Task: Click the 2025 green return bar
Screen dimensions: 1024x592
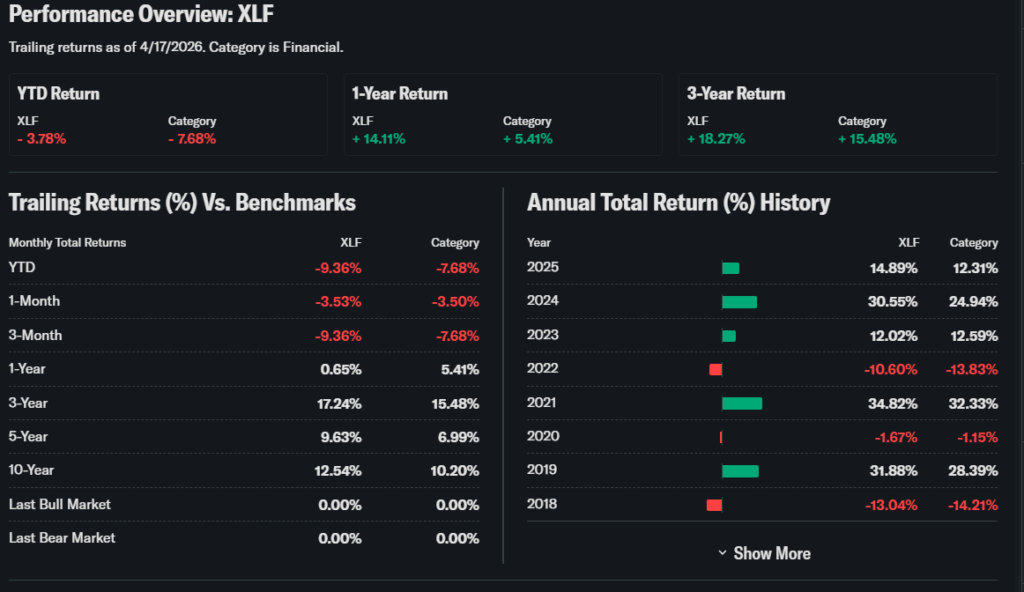Action: [730, 268]
